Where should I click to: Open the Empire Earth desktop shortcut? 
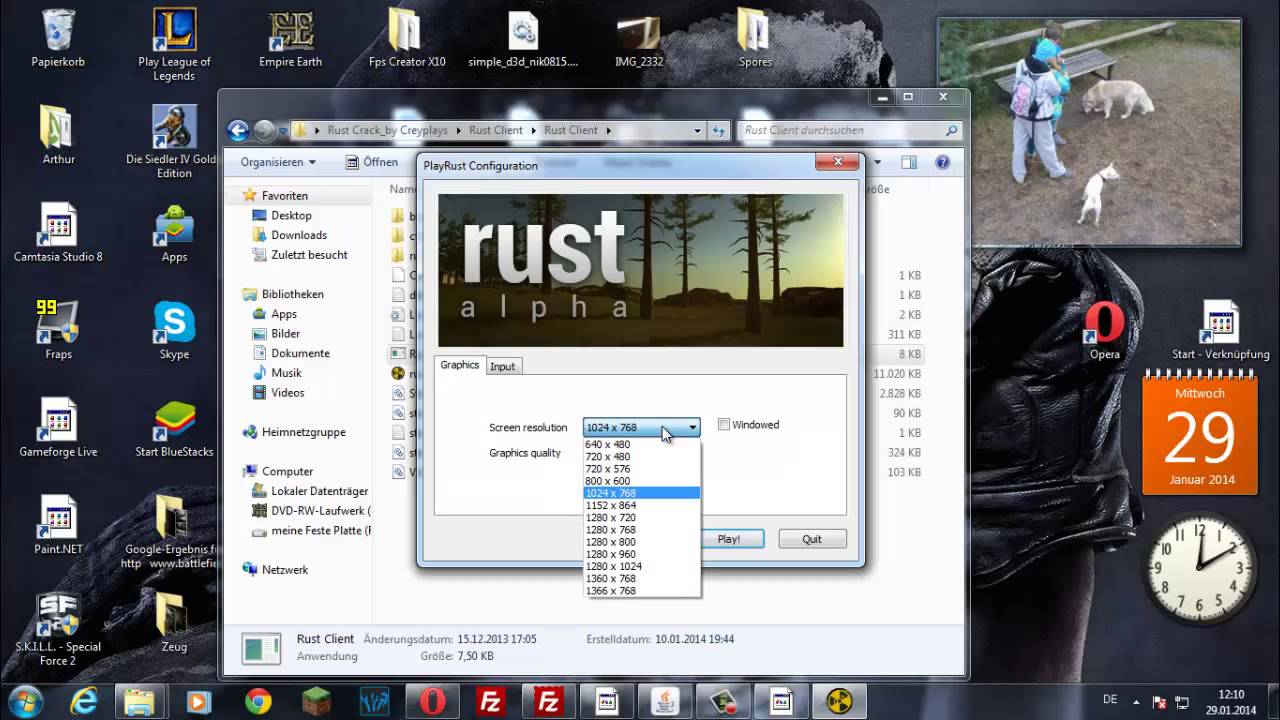tap(290, 38)
